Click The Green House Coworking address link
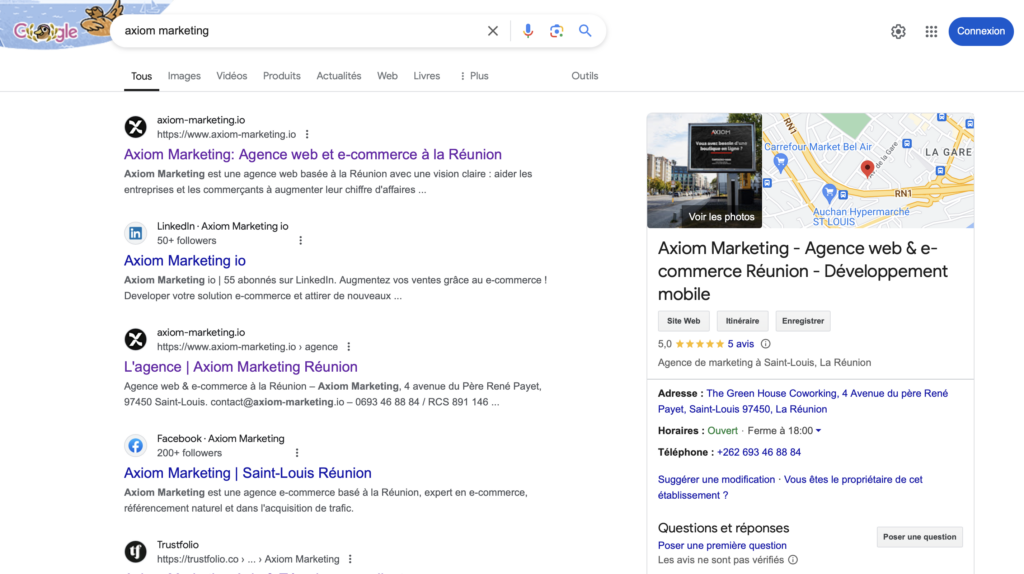The width and height of the screenshot is (1024, 574). [x=803, y=401]
